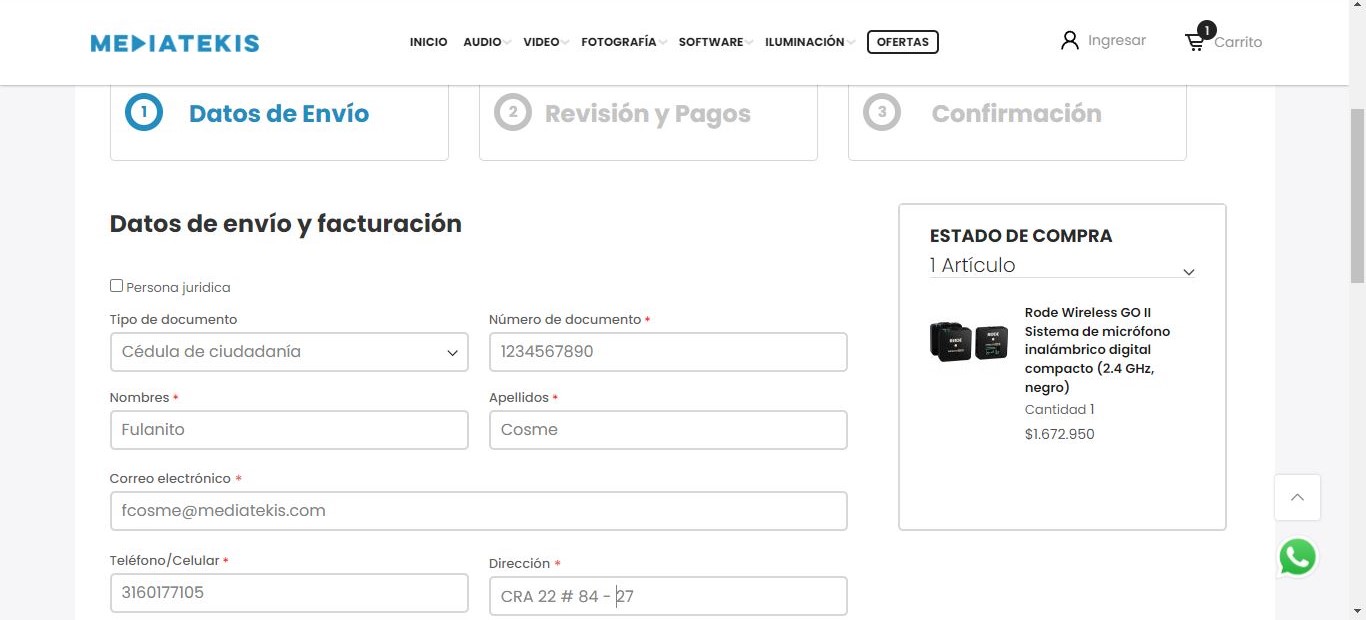Click step 1 circle icon
Image resolution: width=1366 pixels, height=620 pixels.
(144, 112)
